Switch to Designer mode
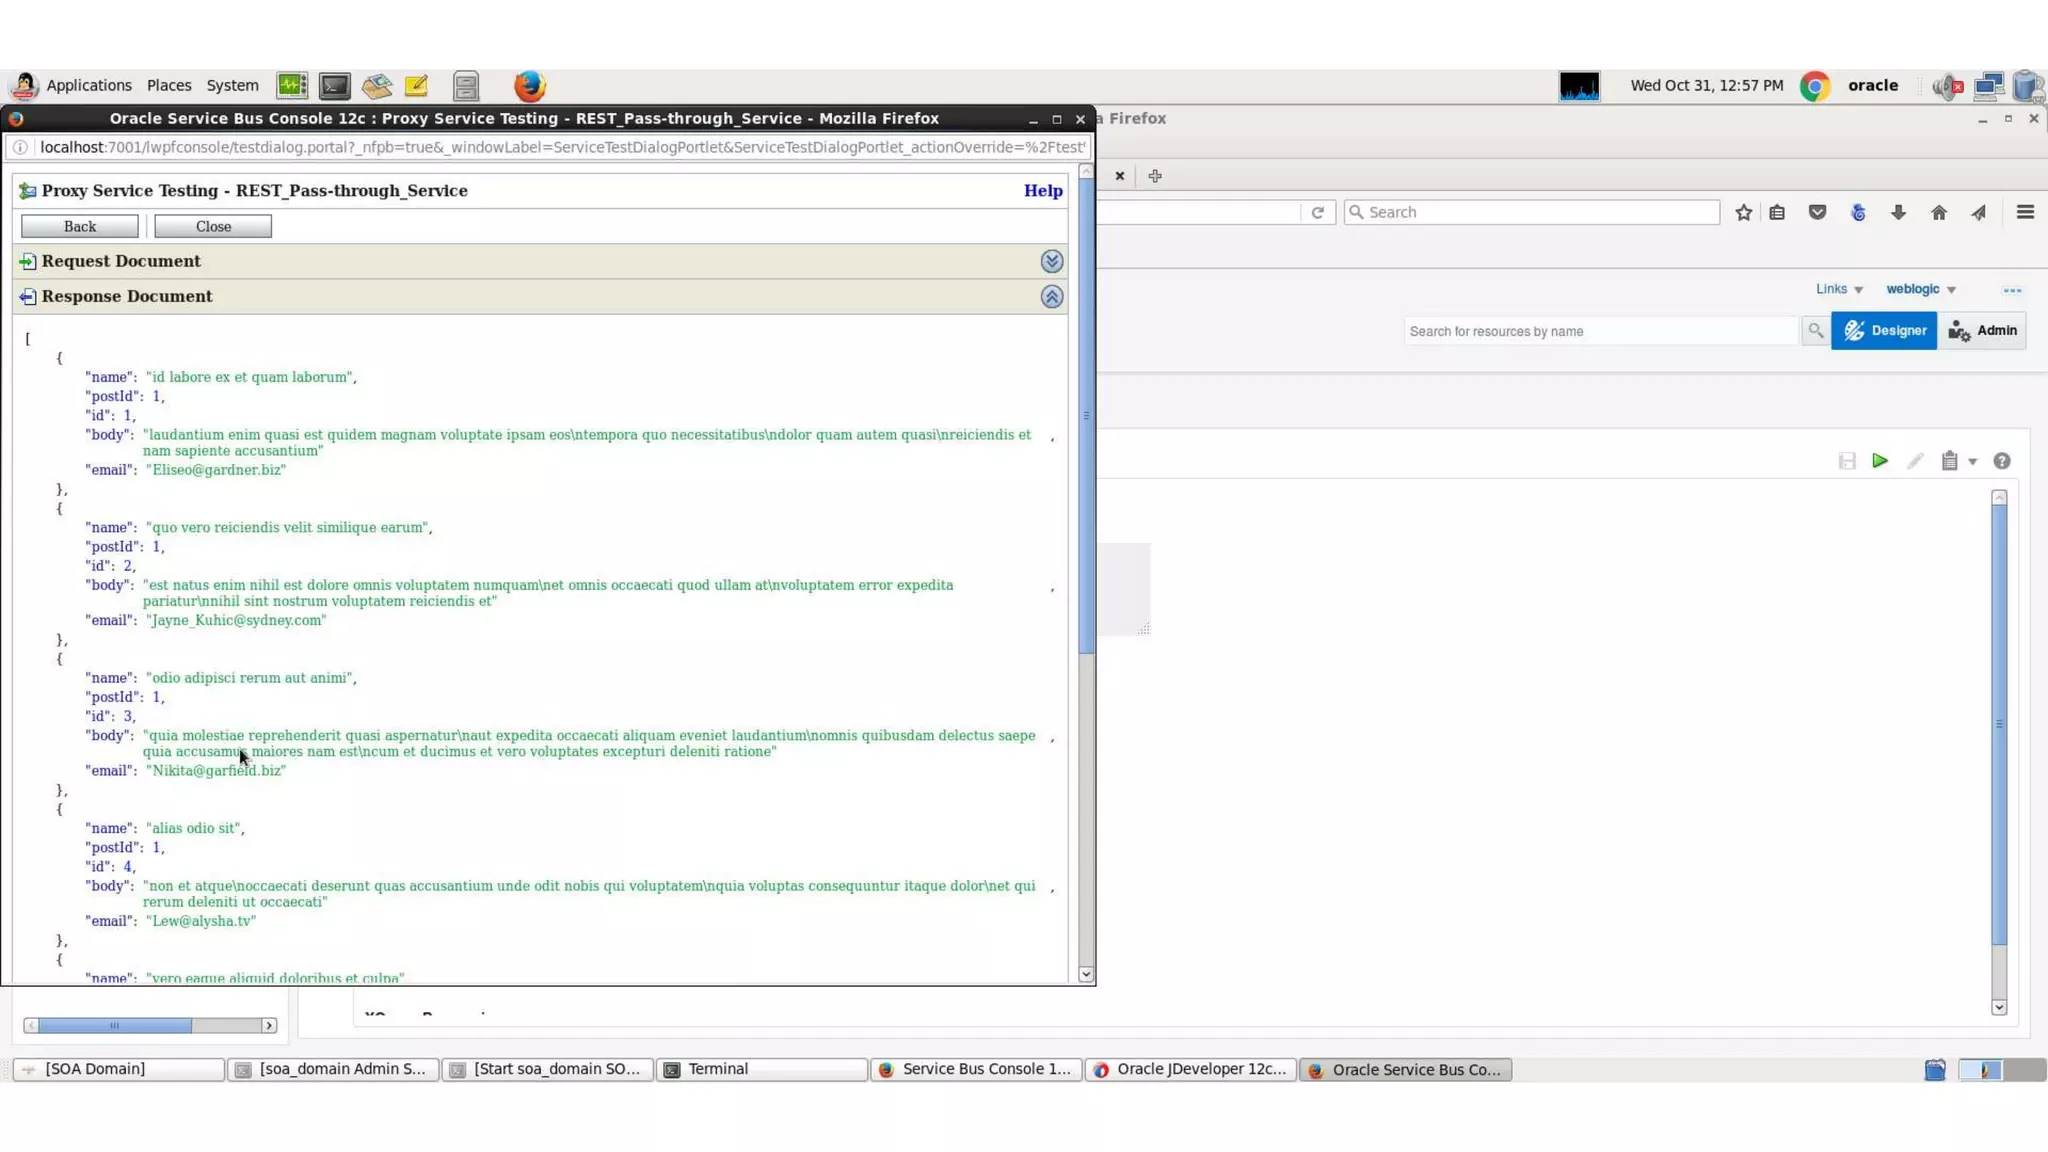The image size is (2048, 1152). click(x=1884, y=331)
